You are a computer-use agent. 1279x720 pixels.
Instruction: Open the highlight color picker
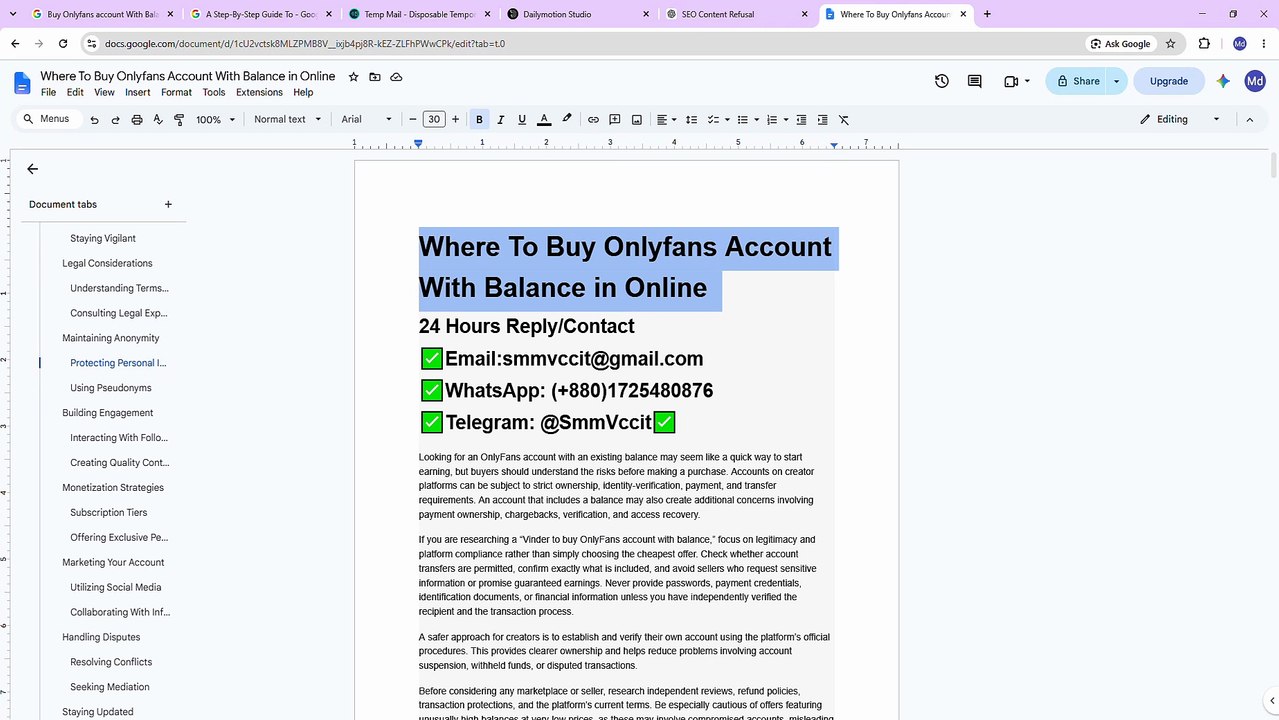[567, 119]
